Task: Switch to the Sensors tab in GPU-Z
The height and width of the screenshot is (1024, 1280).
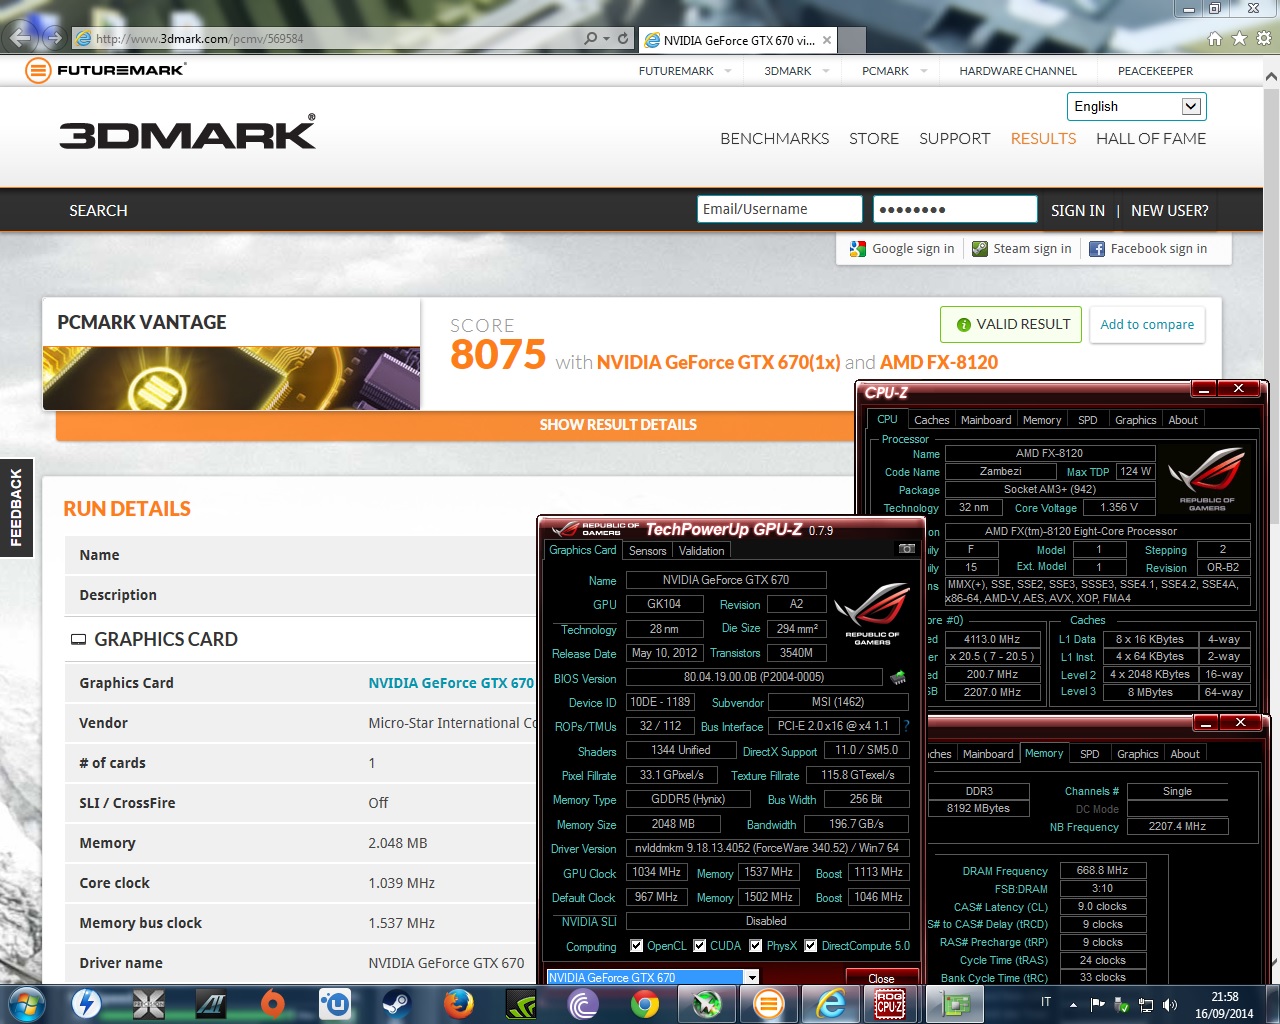Action: (647, 551)
